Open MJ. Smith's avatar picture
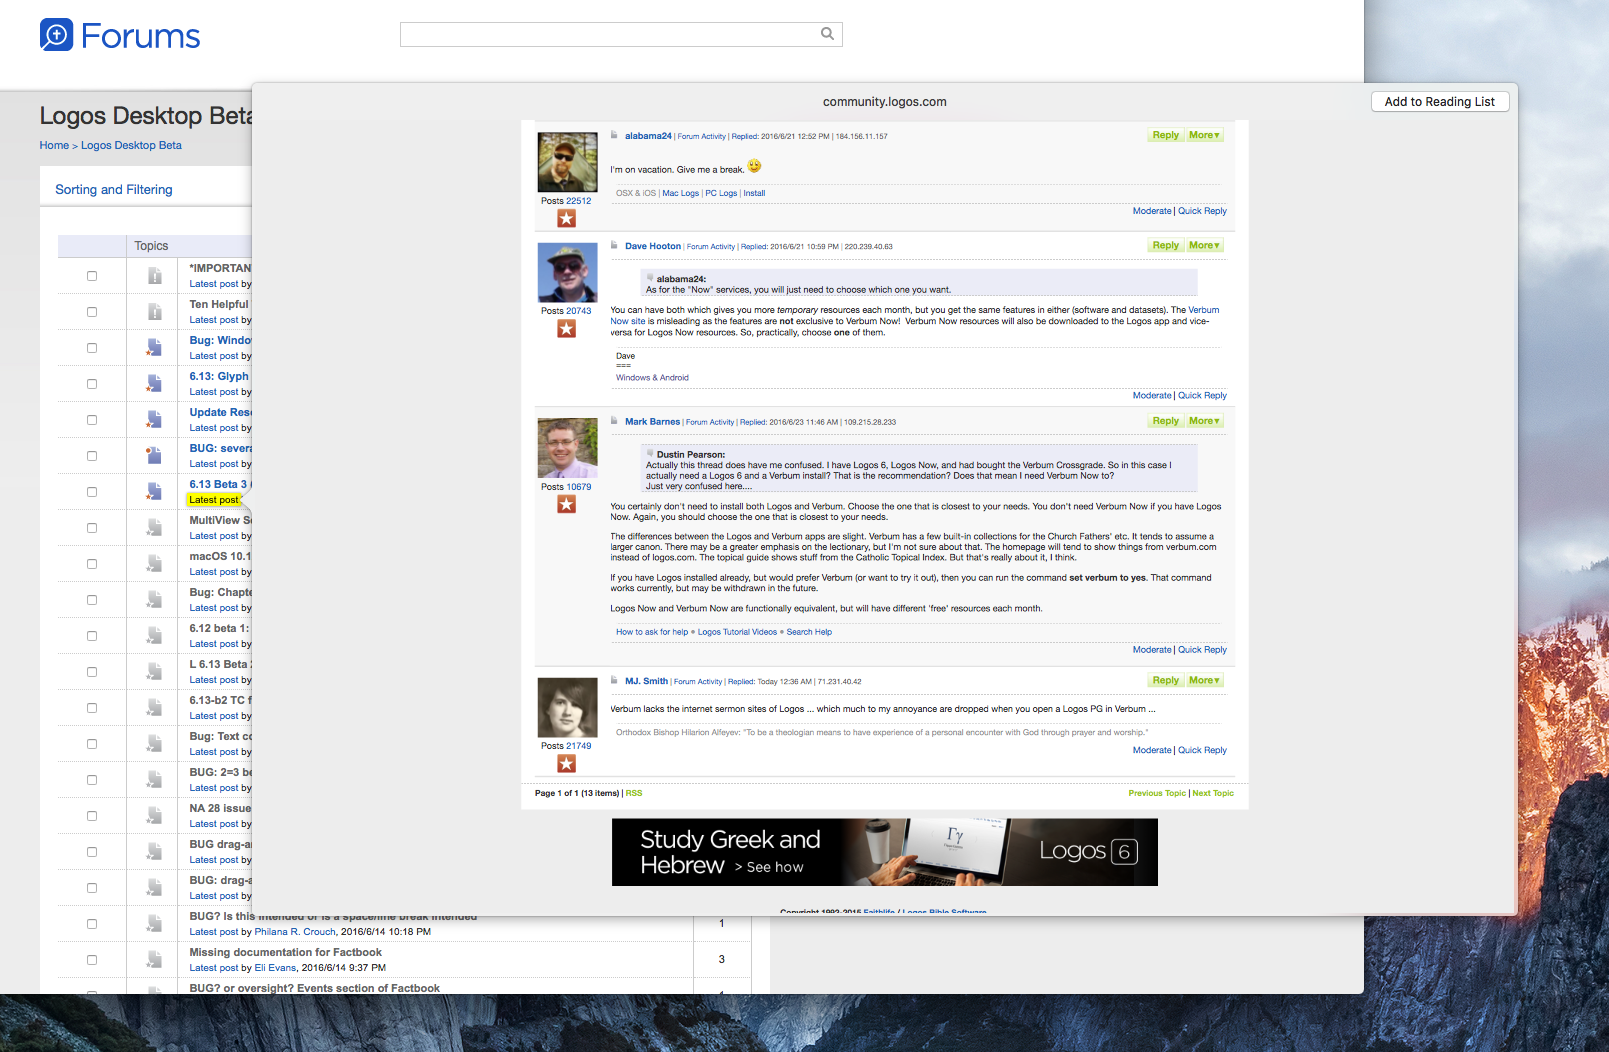 (567, 707)
